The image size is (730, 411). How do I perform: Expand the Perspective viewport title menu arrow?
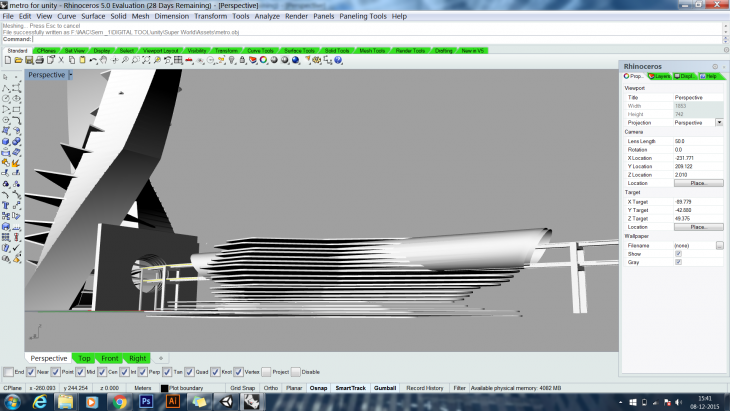coord(70,75)
